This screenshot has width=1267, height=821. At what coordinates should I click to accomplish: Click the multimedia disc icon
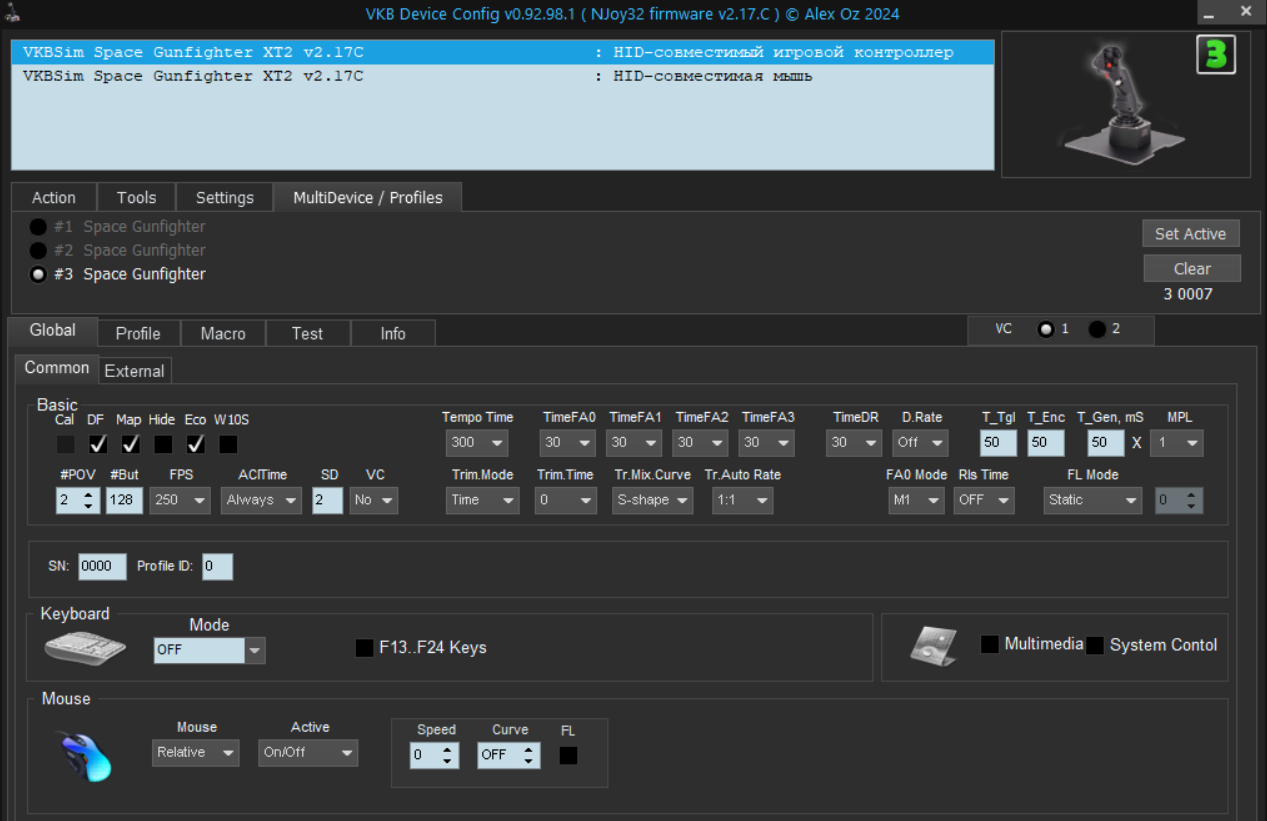(x=926, y=647)
